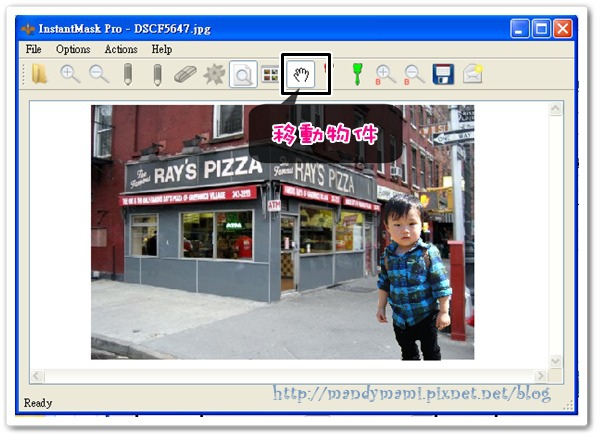Open the File menu
The image size is (600, 438).
(x=33, y=49)
